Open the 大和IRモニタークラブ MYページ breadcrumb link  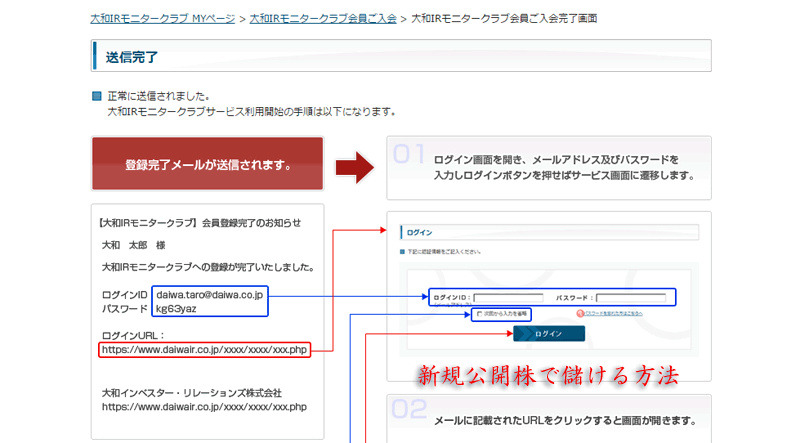pos(162,19)
